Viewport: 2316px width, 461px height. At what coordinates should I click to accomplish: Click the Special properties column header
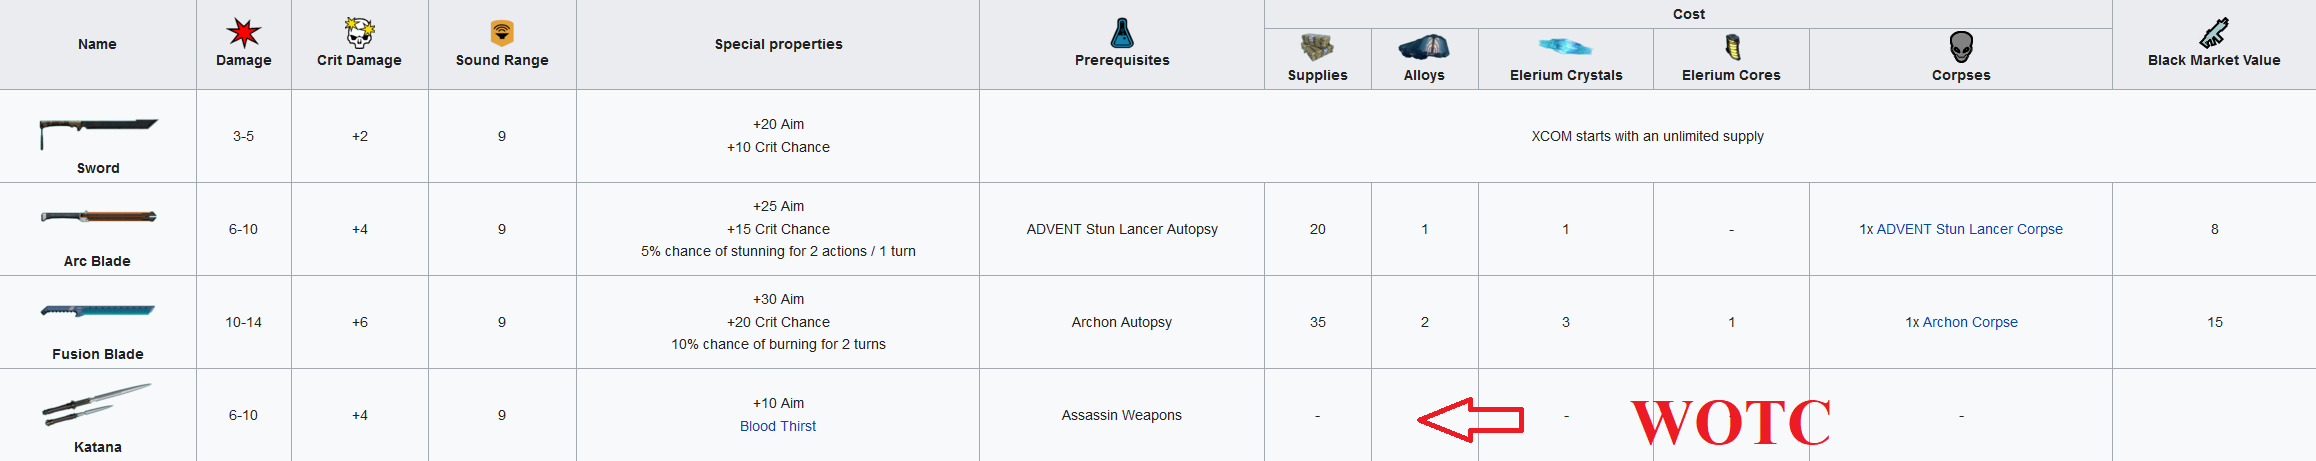pos(778,44)
